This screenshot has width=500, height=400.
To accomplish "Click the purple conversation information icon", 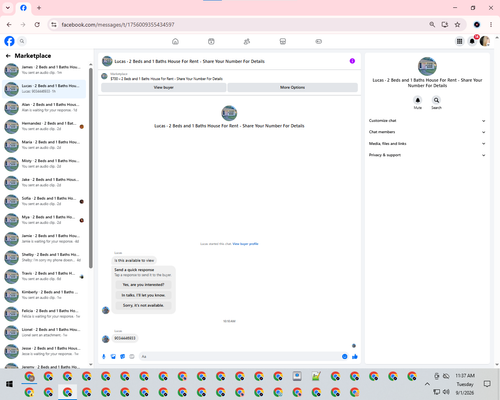I will (352, 61).
